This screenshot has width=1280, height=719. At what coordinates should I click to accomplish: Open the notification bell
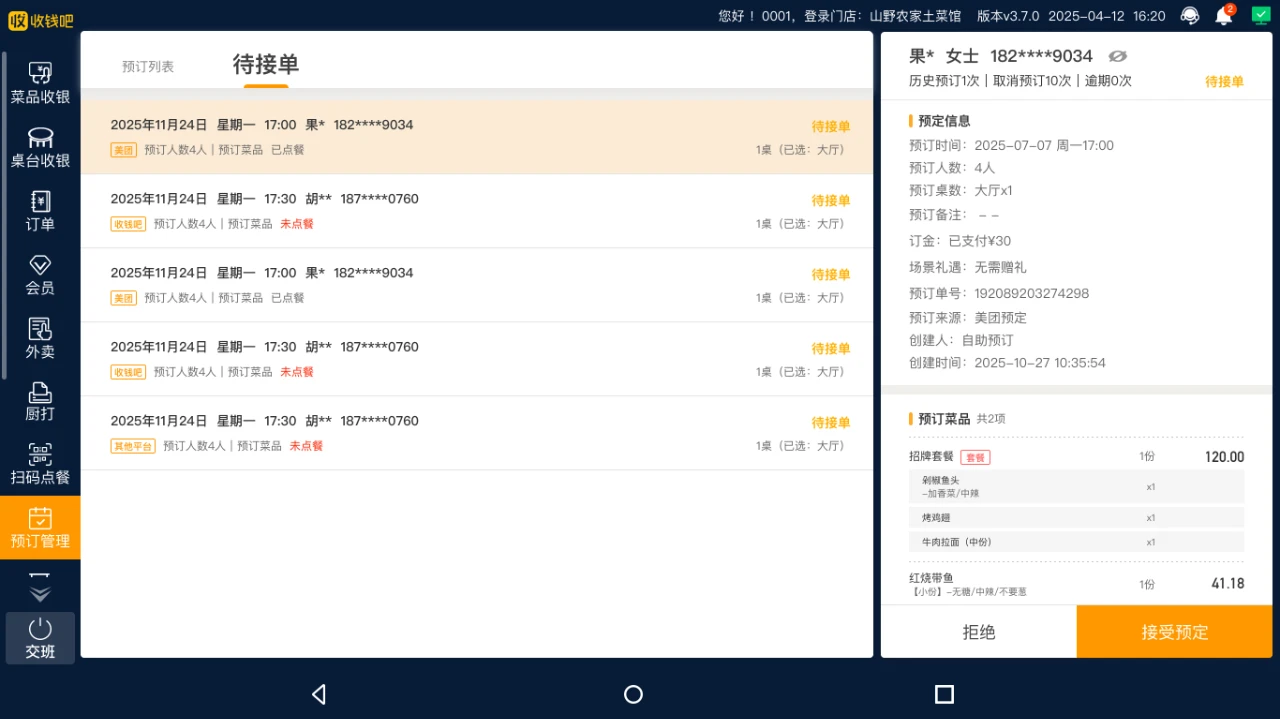click(x=1223, y=16)
